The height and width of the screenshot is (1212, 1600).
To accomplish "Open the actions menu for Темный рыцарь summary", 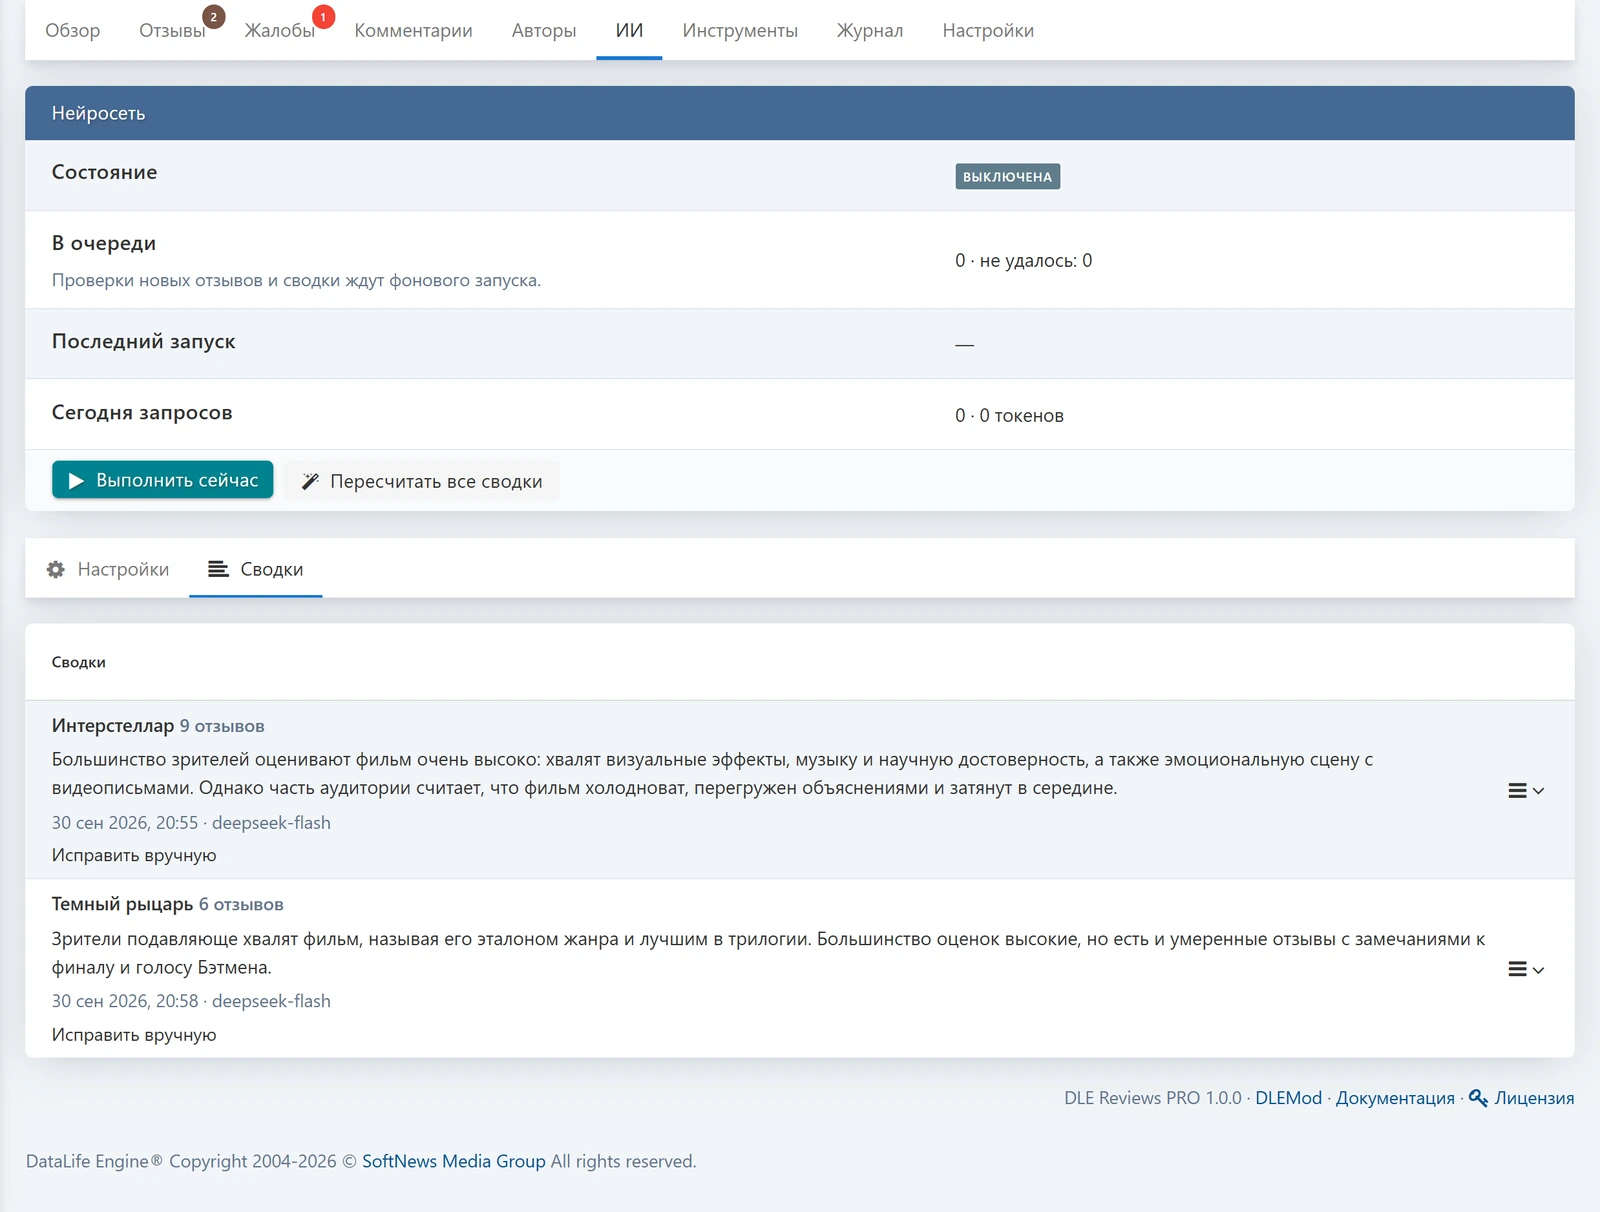I will tap(1526, 970).
